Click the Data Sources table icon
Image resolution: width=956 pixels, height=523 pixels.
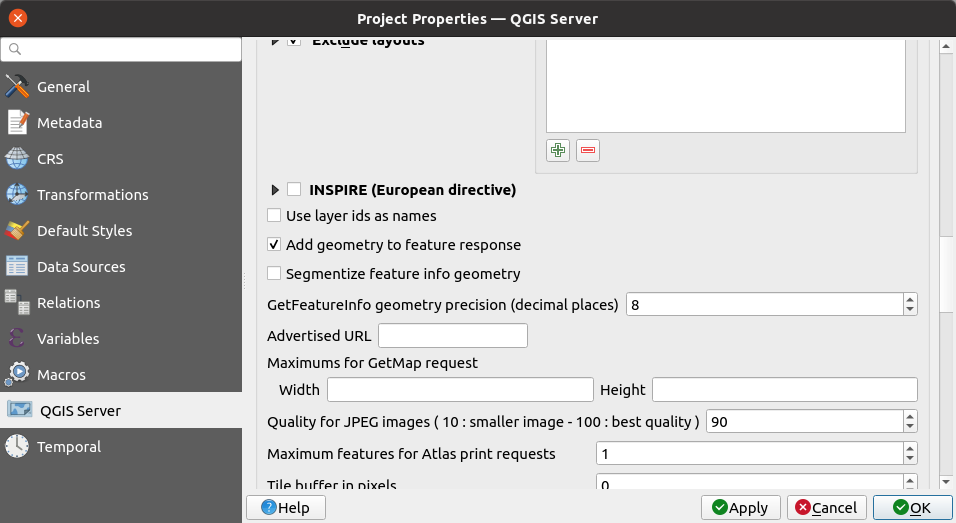pyautogui.click(x=17, y=266)
